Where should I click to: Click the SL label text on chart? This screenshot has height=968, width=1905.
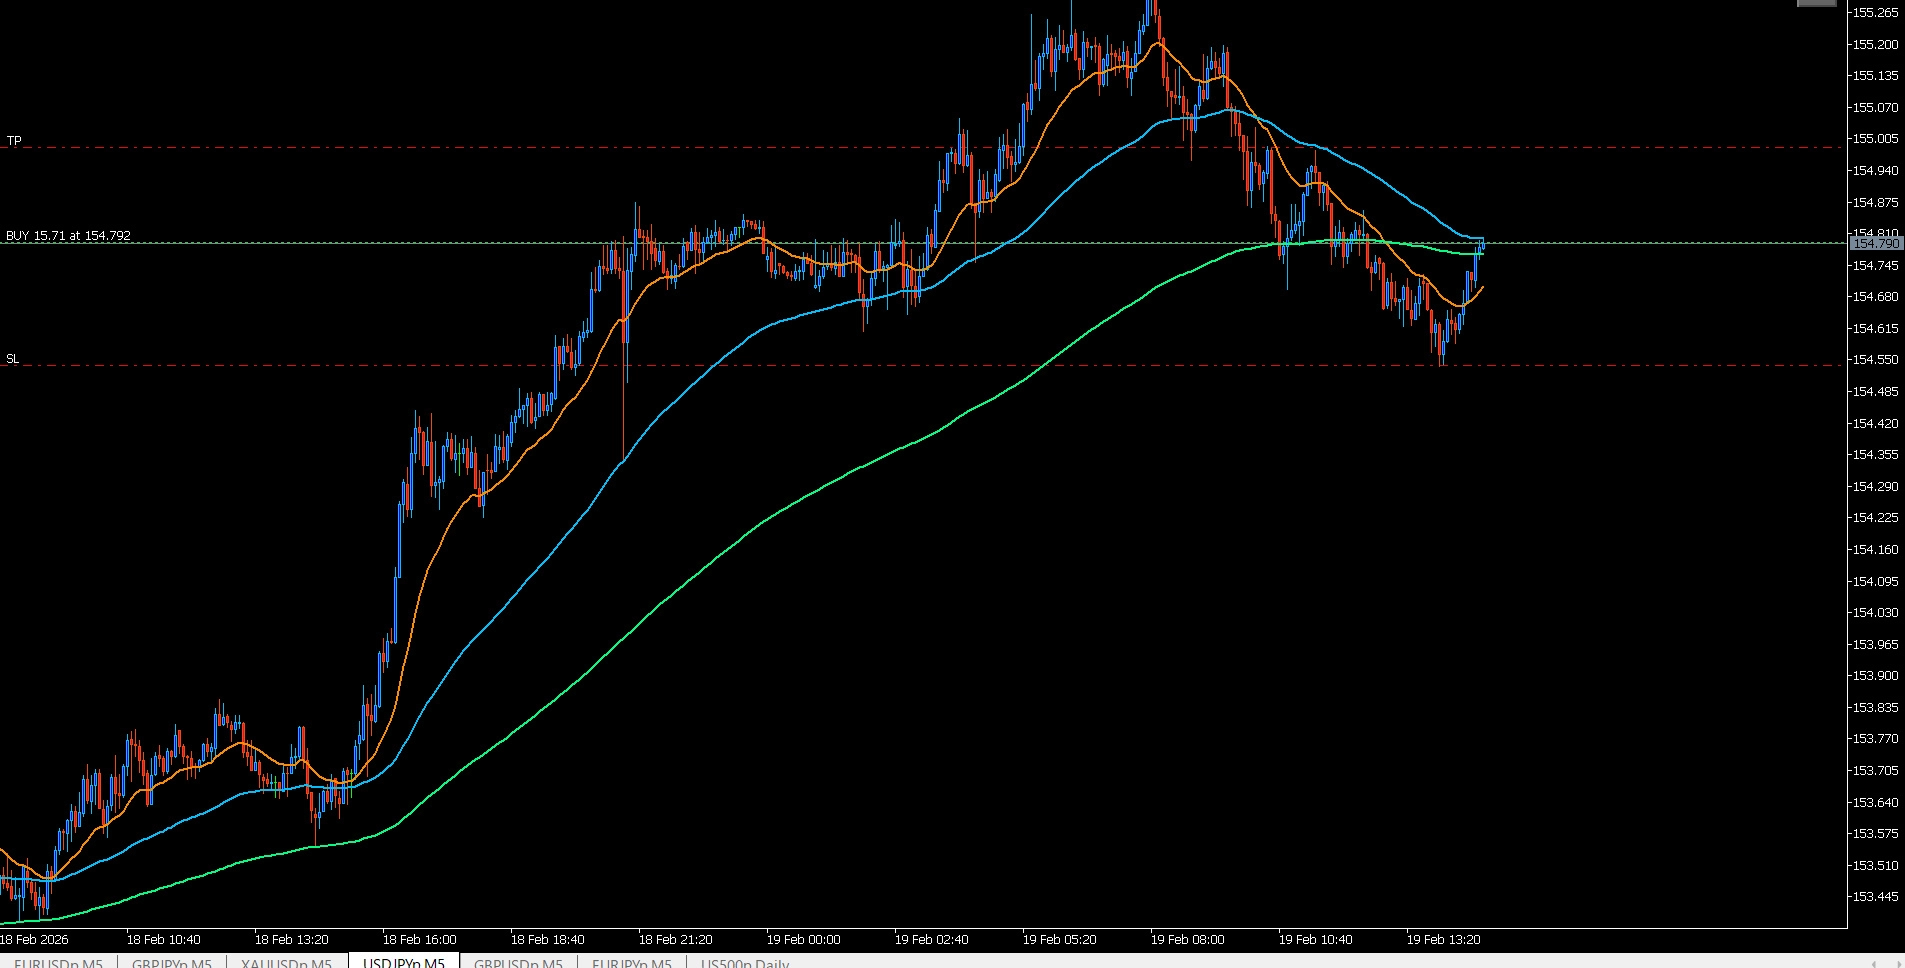point(13,358)
